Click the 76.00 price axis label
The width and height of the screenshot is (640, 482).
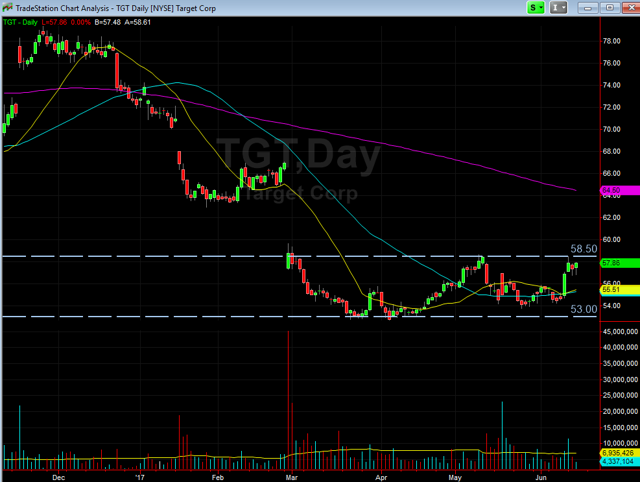pos(611,63)
